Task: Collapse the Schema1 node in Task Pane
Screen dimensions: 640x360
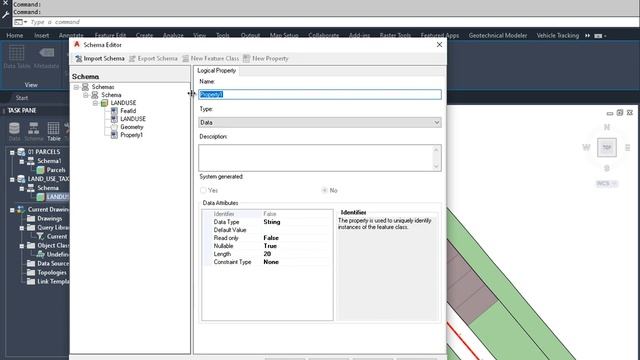Action: (22, 161)
